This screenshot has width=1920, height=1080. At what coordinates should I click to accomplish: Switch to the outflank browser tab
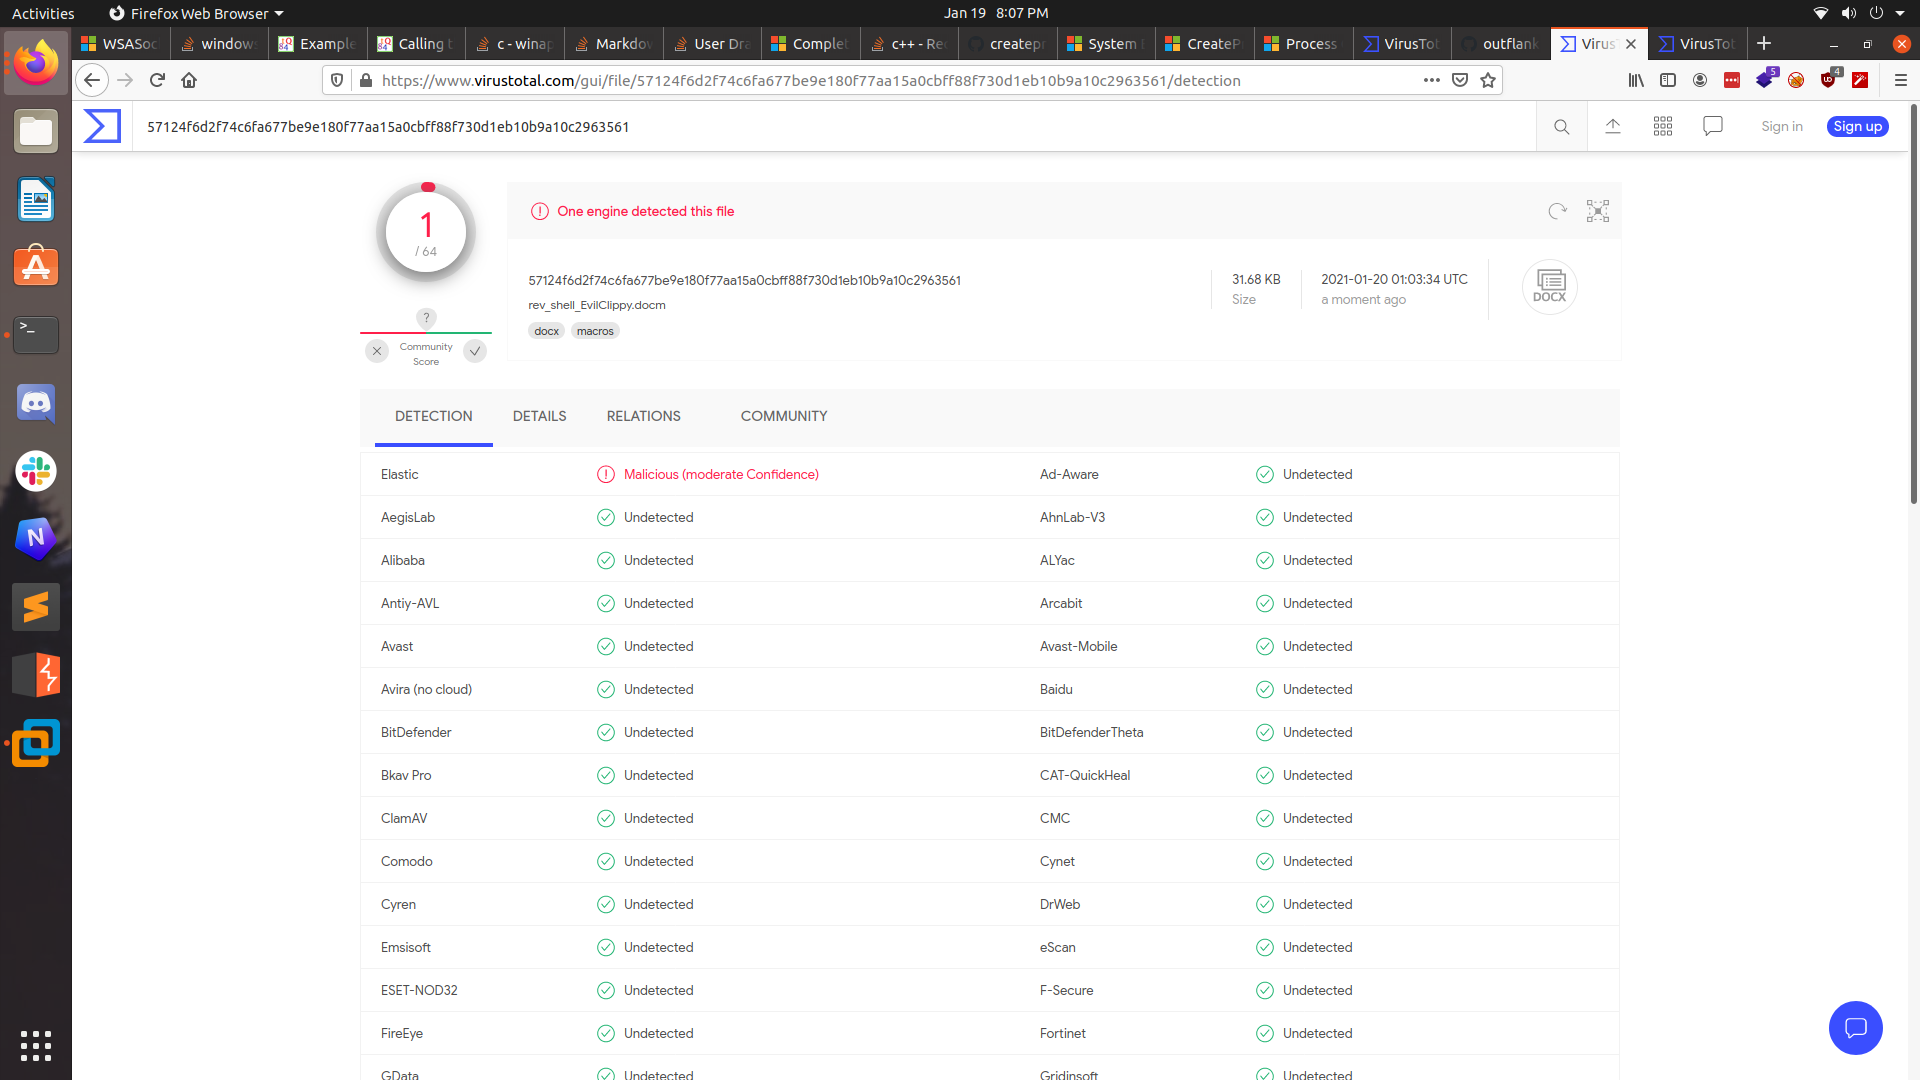pos(1501,44)
